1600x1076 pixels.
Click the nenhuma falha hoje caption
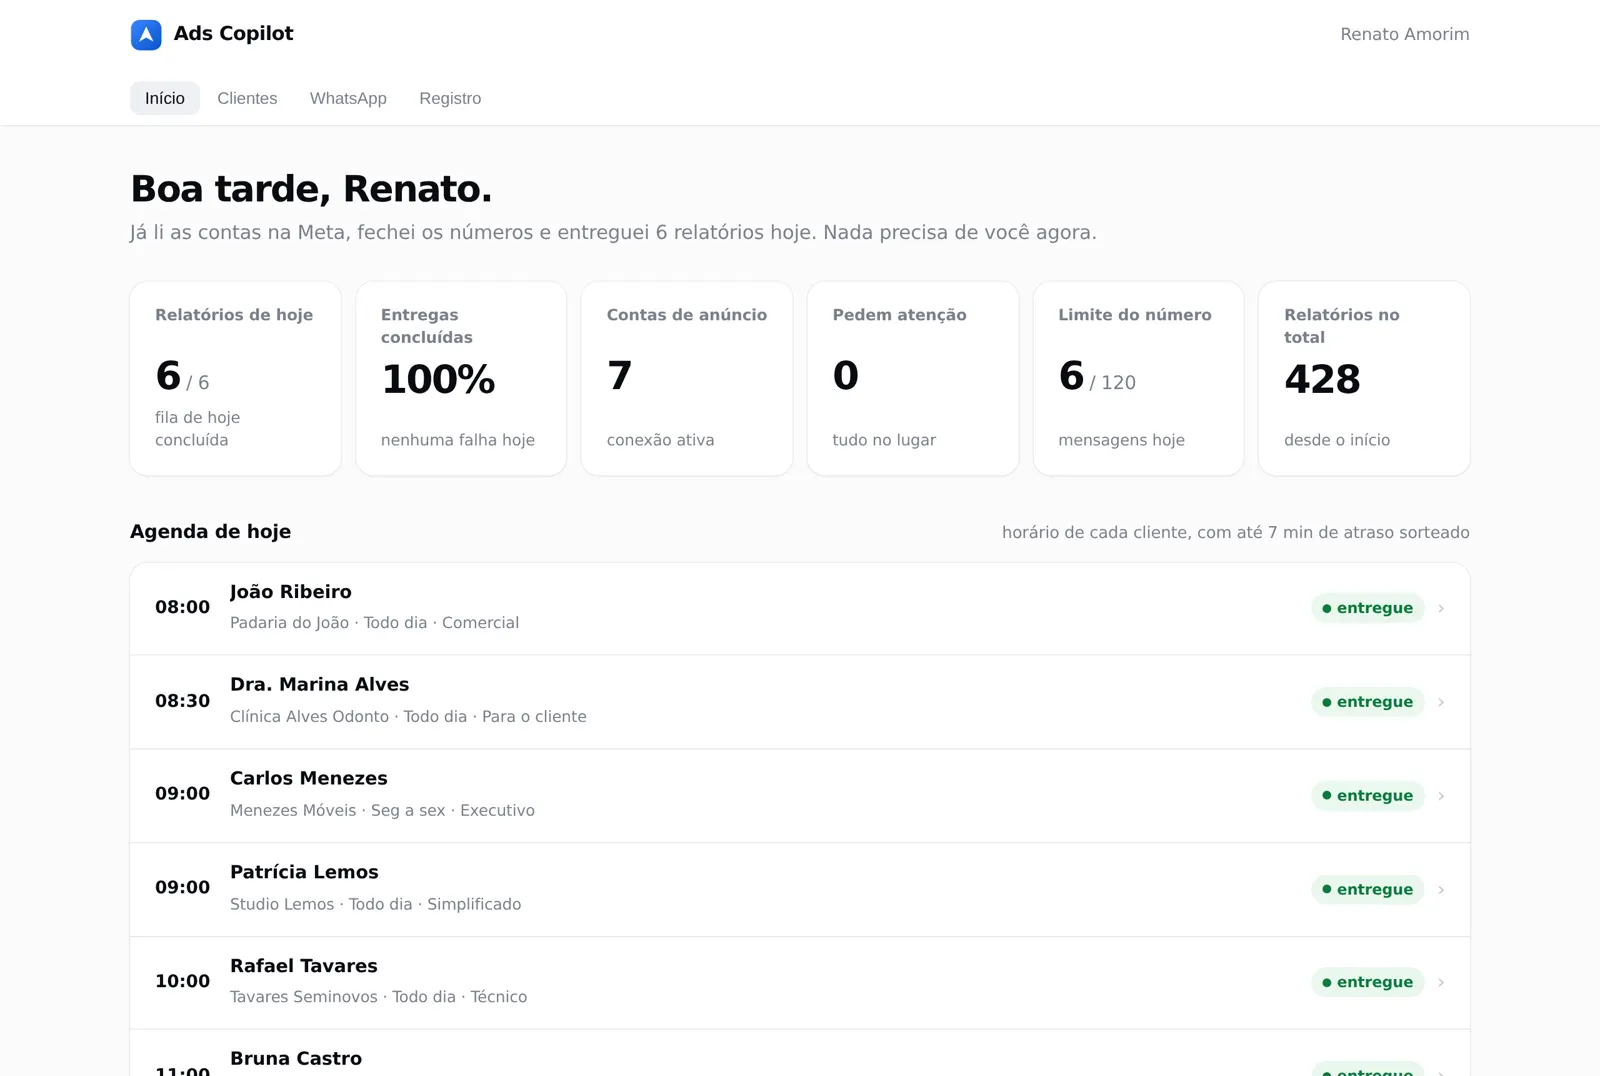pyautogui.click(x=458, y=440)
